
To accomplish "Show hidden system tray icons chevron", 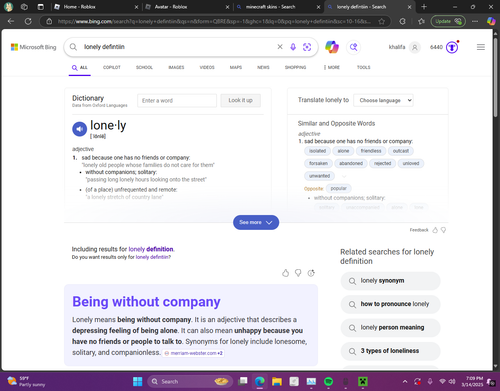I will tap(405, 381).
